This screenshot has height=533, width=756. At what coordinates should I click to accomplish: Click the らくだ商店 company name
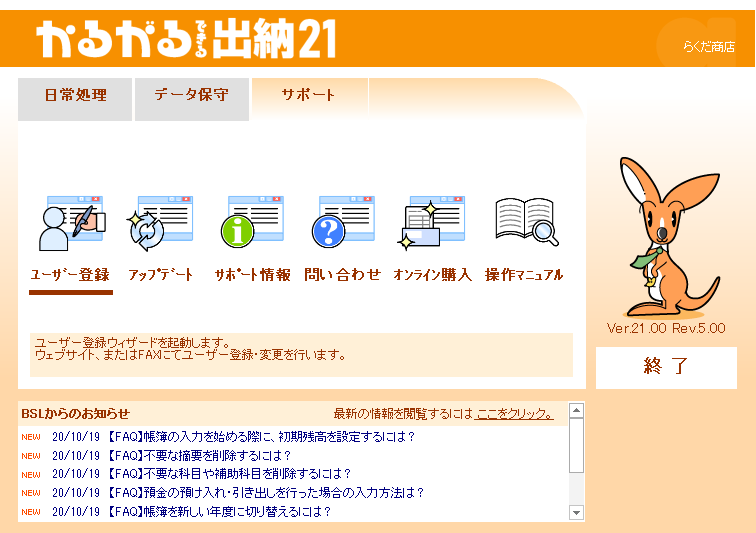[709, 47]
